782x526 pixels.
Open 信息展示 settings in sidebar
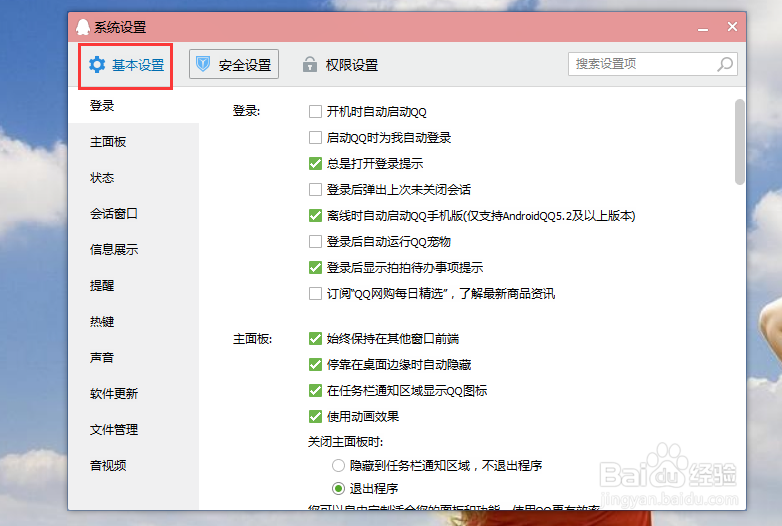133,250
